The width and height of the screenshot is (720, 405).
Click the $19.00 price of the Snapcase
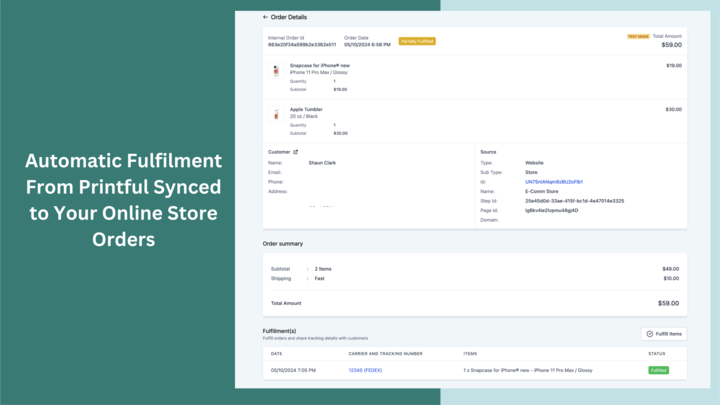[674, 66]
